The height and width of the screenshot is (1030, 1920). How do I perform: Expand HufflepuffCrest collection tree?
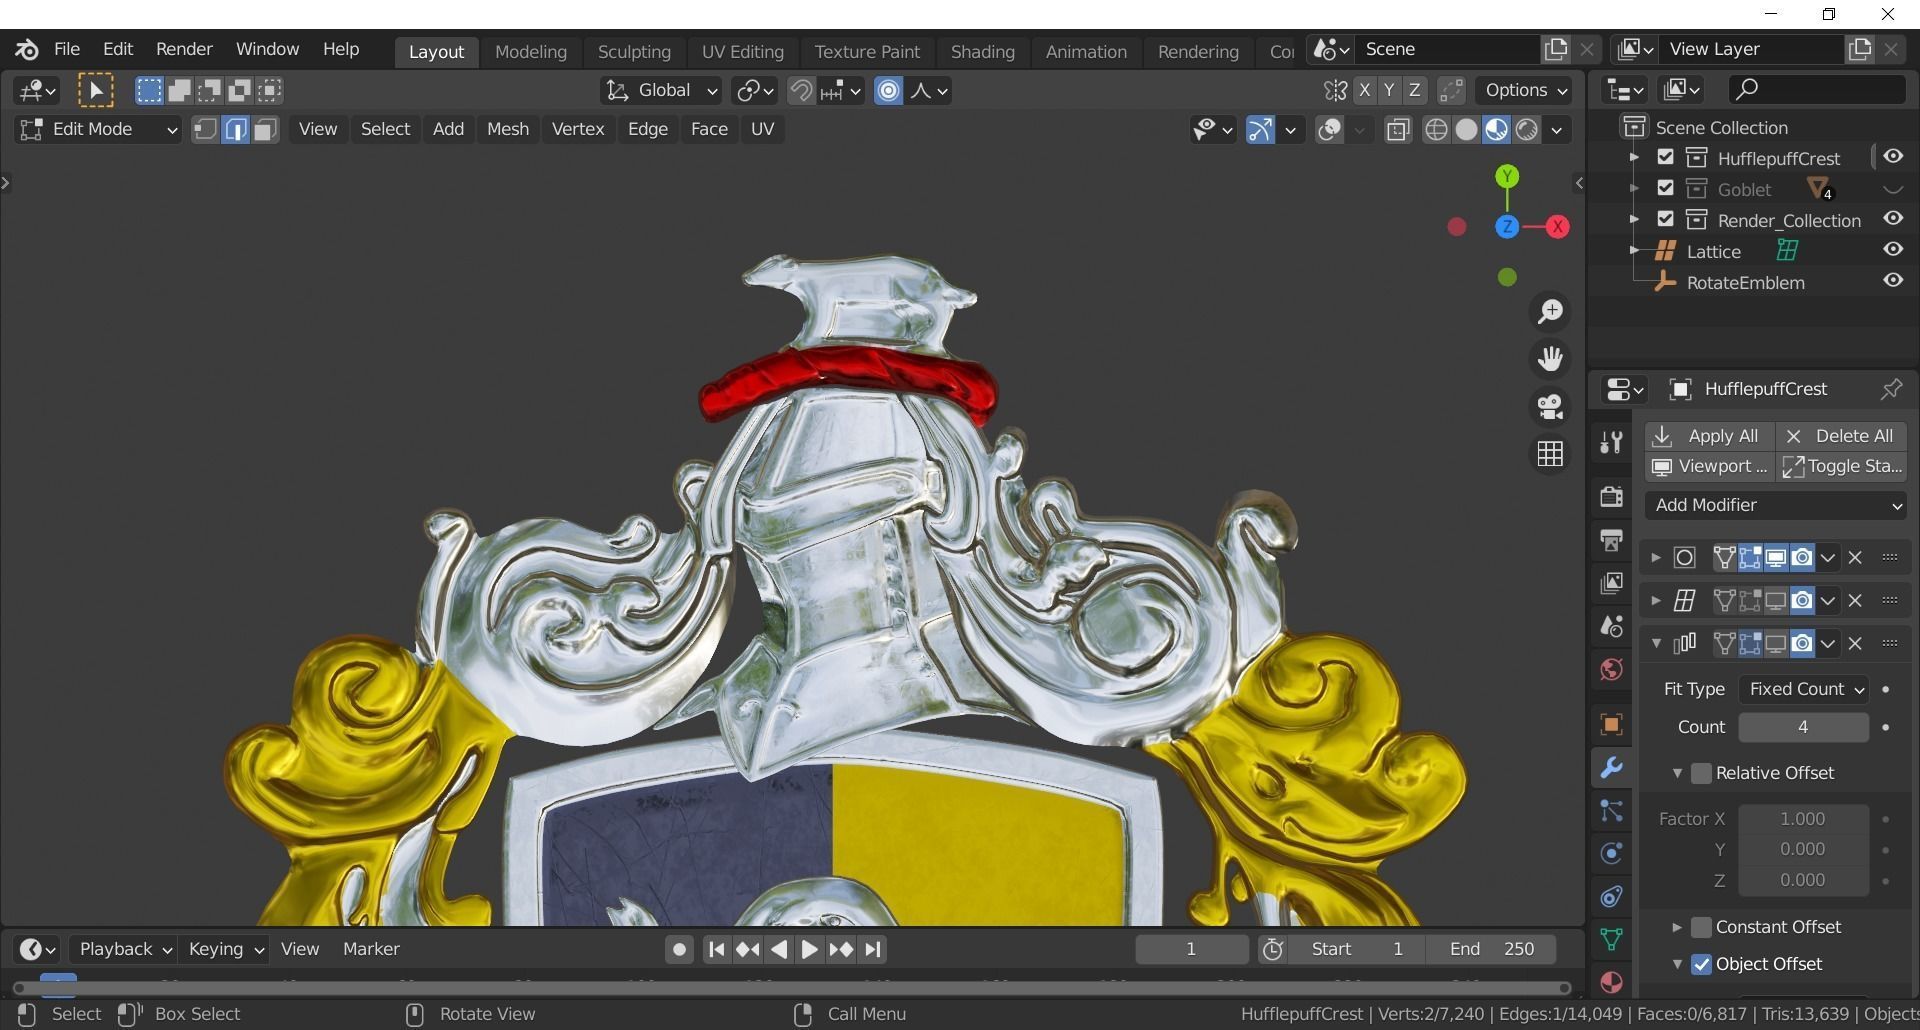pos(1634,157)
